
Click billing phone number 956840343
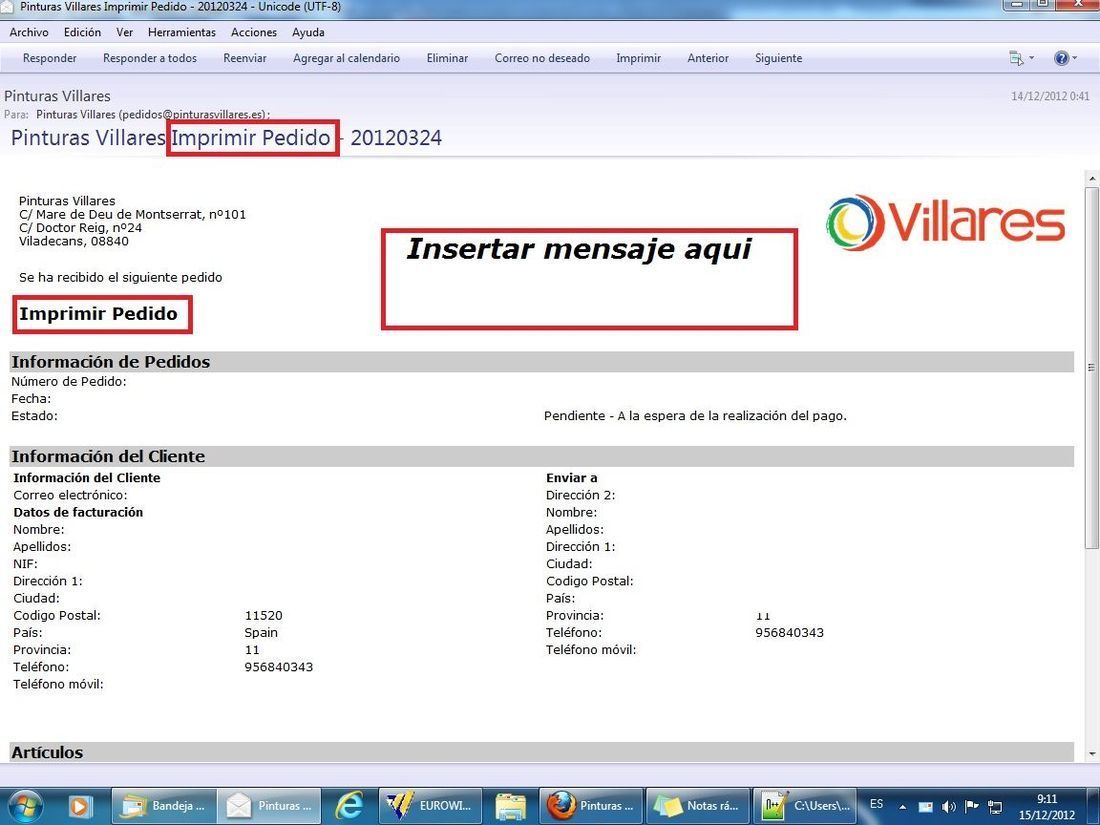279,667
